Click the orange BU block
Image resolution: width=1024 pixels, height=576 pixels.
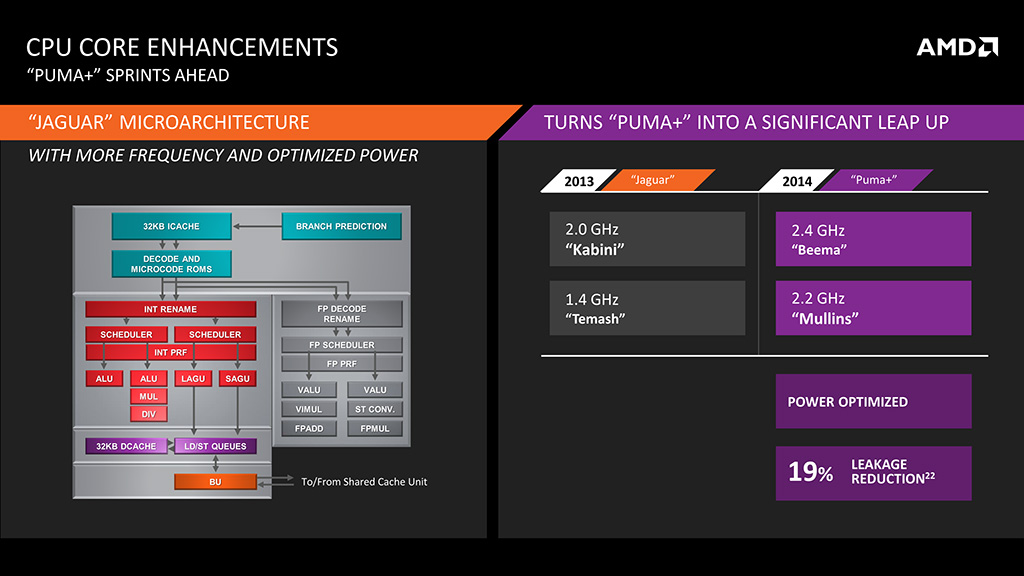click(x=215, y=481)
